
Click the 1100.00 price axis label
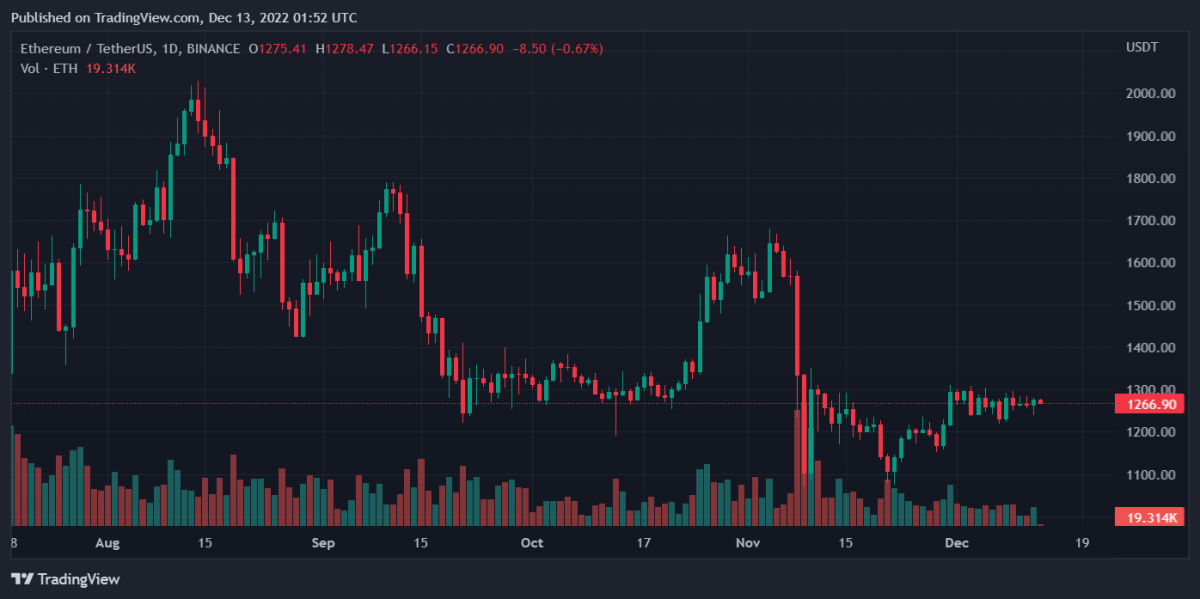pyautogui.click(x=1149, y=475)
